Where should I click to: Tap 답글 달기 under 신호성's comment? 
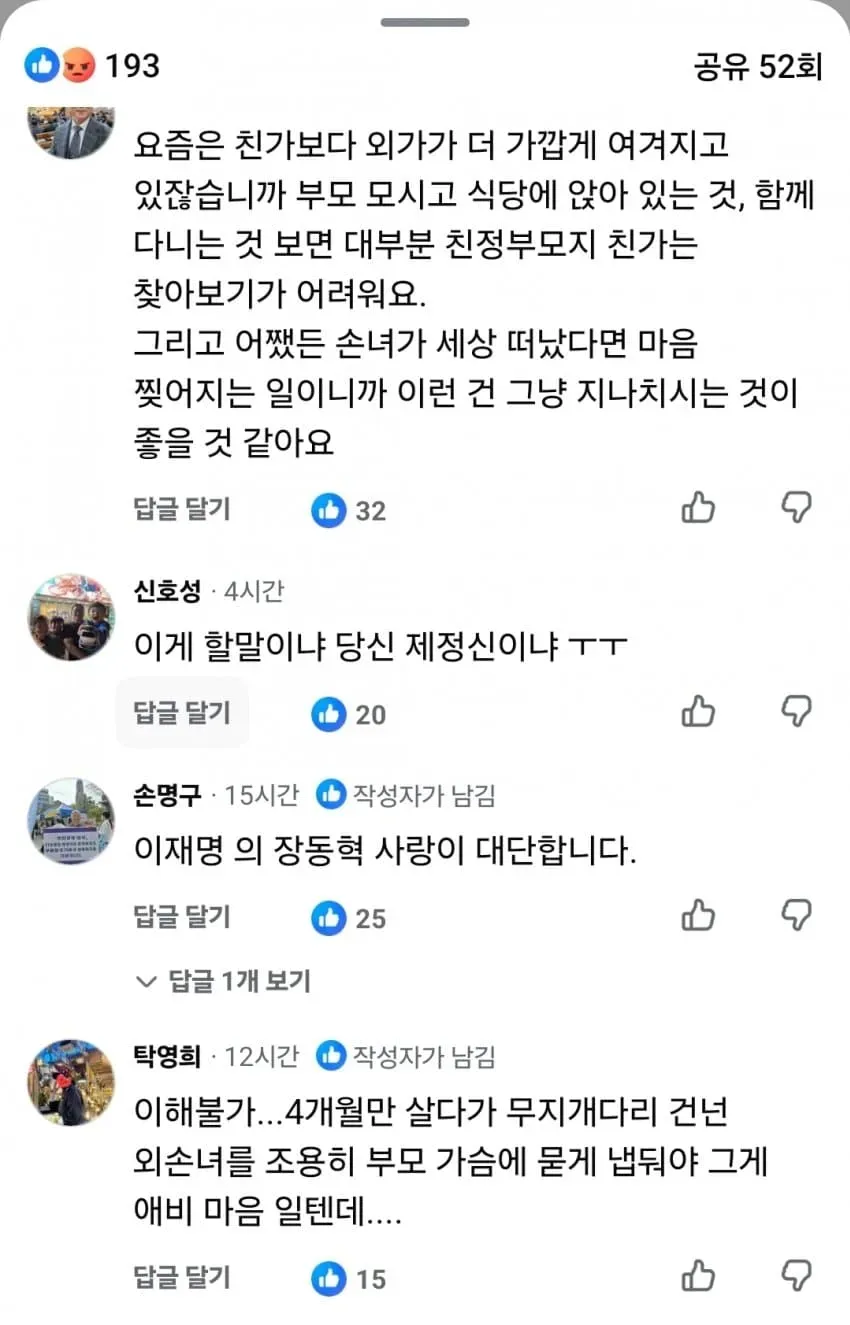click(x=182, y=713)
